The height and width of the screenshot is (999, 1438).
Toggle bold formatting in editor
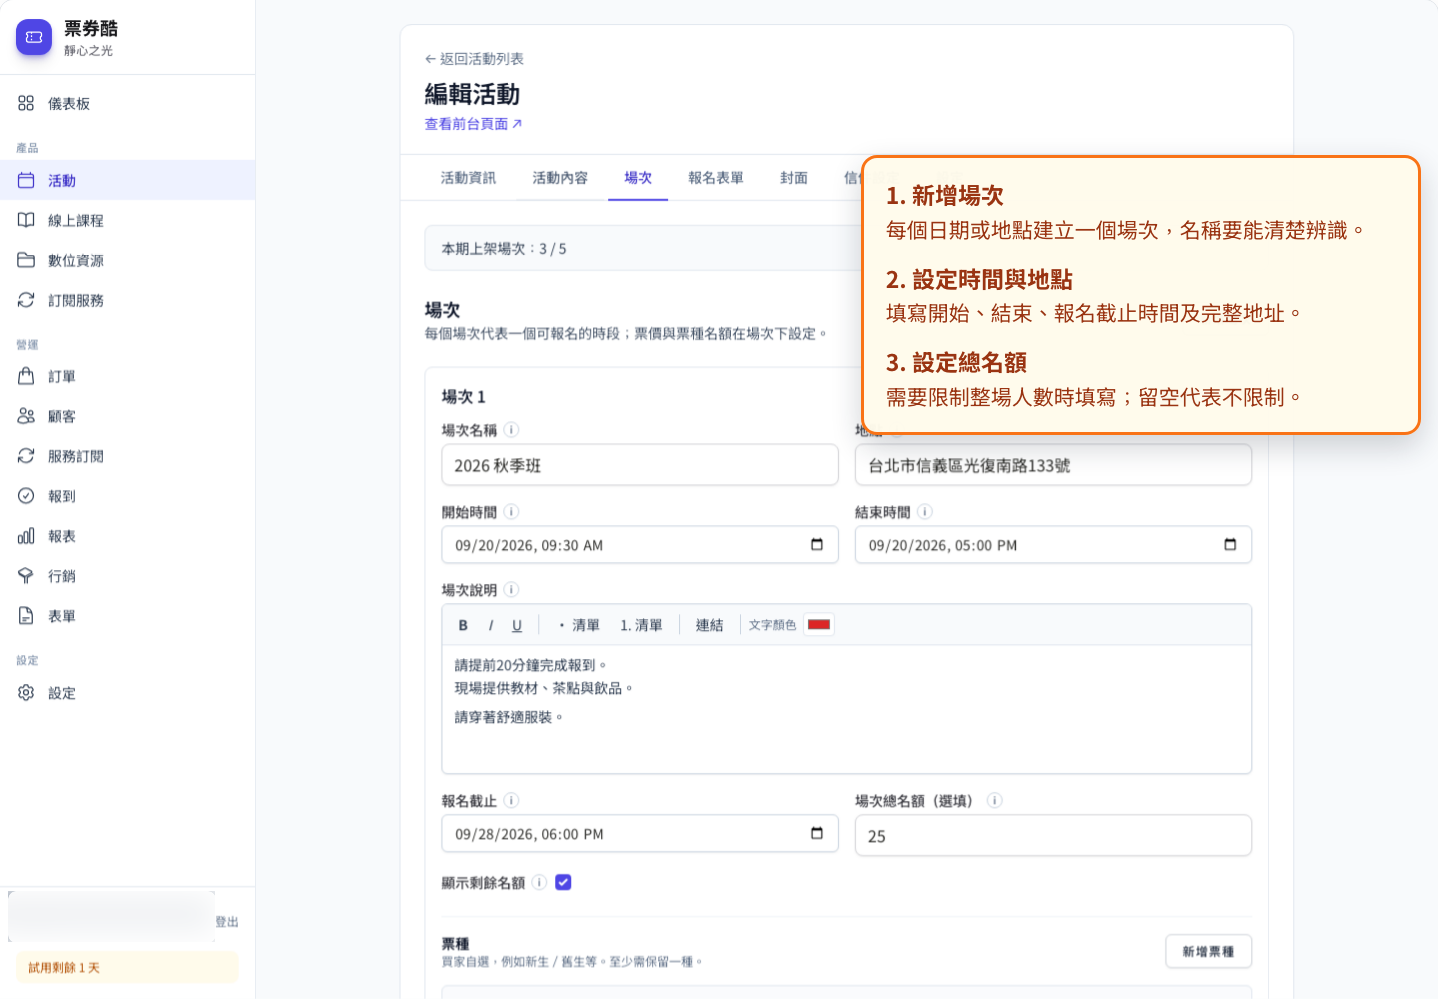pyautogui.click(x=463, y=625)
